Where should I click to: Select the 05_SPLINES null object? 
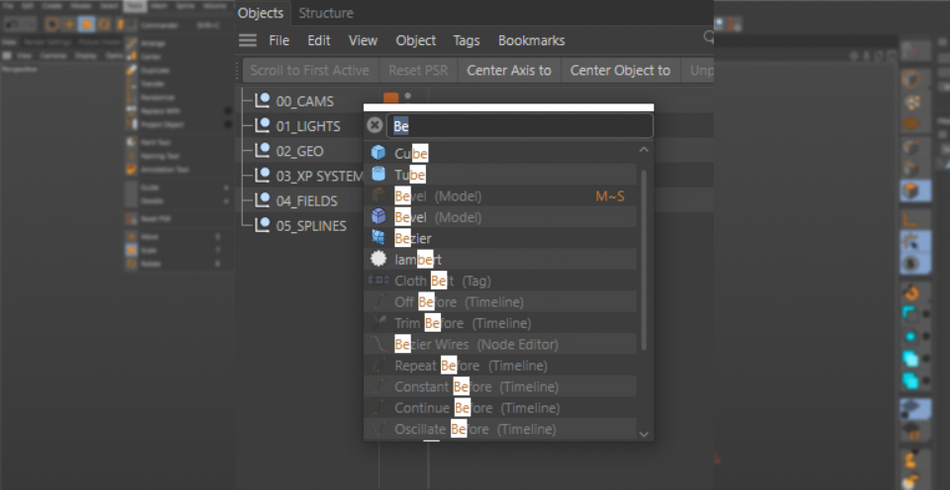click(311, 225)
